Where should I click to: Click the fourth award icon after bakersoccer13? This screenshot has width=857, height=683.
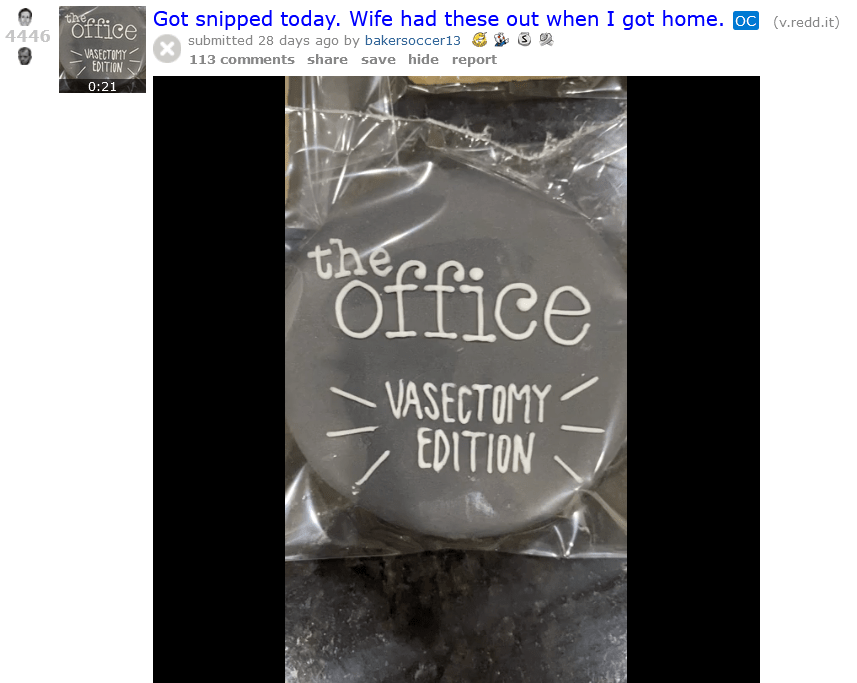pos(546,39)
